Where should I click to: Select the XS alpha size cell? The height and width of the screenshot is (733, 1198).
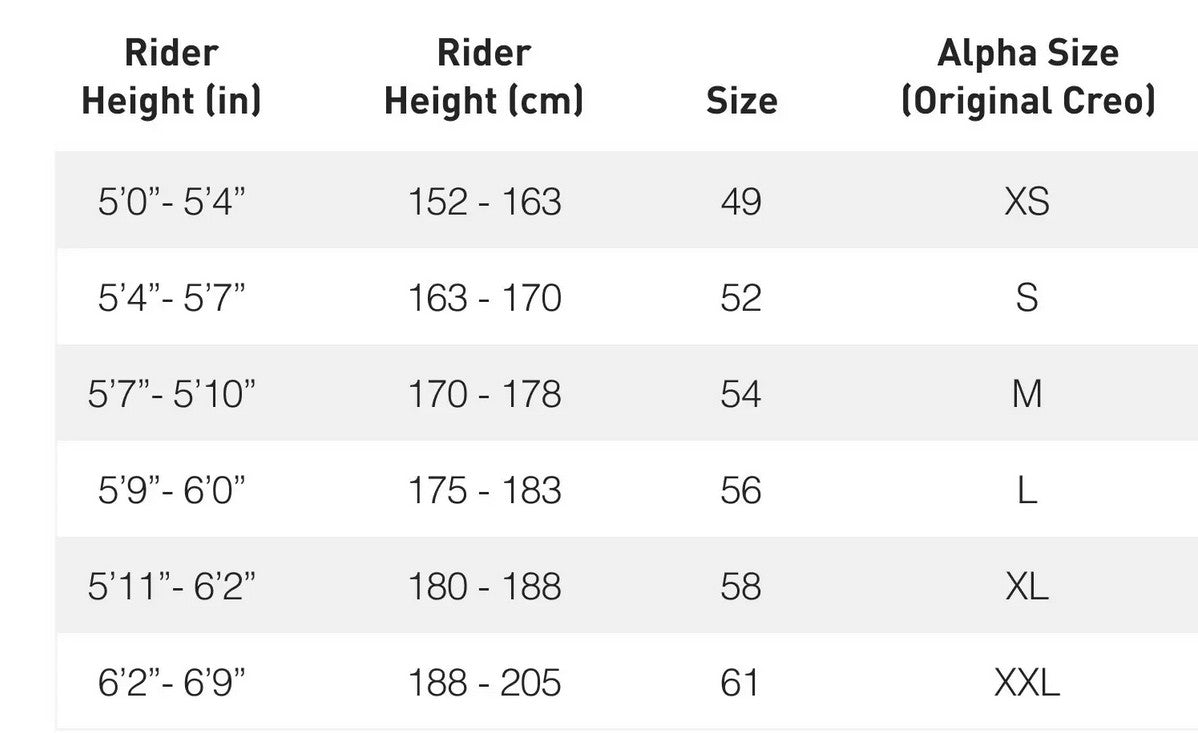[1027, 202]
